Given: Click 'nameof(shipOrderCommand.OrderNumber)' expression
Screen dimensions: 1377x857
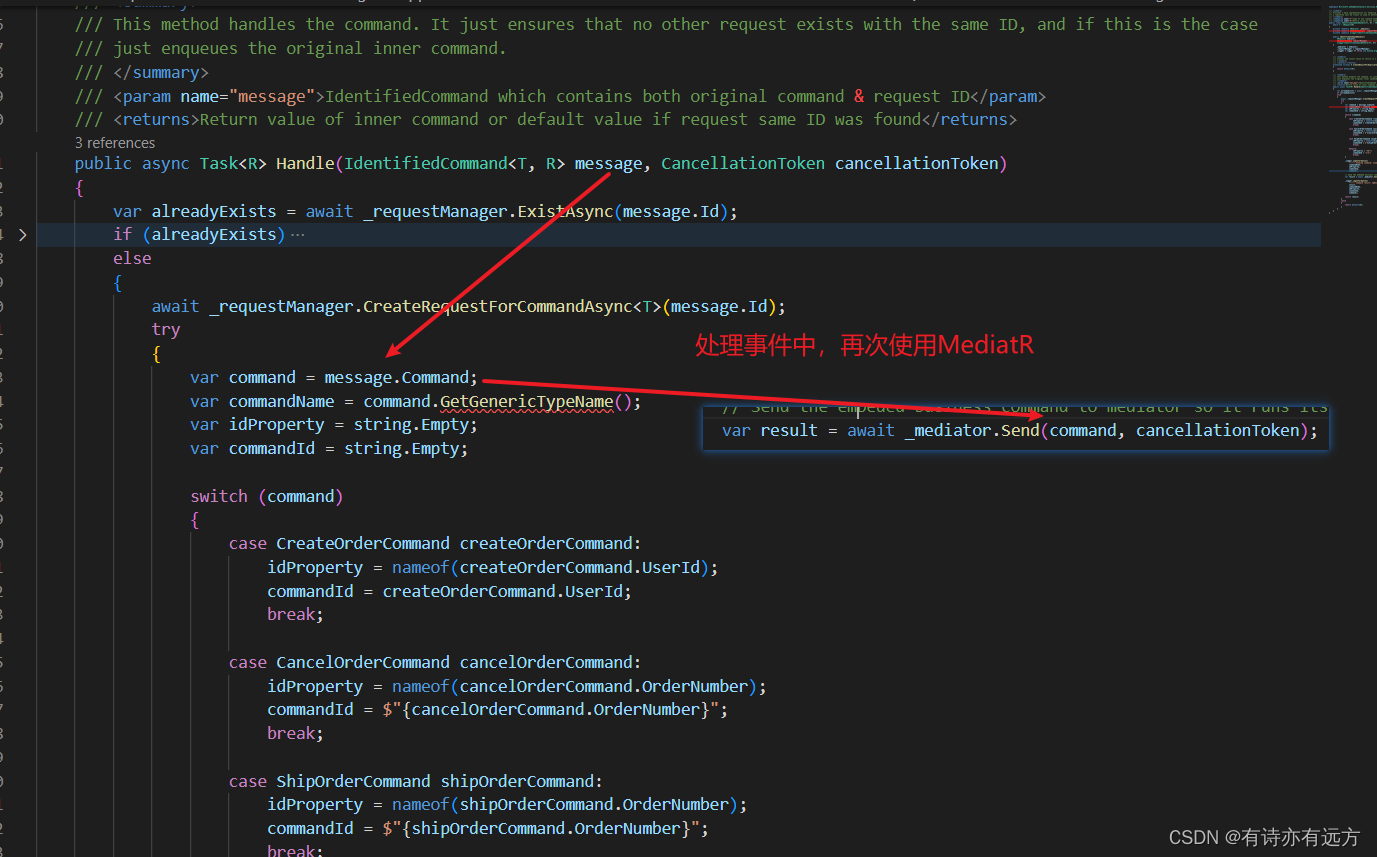Looking at the screenshot, I should click(x=565, y=805).
